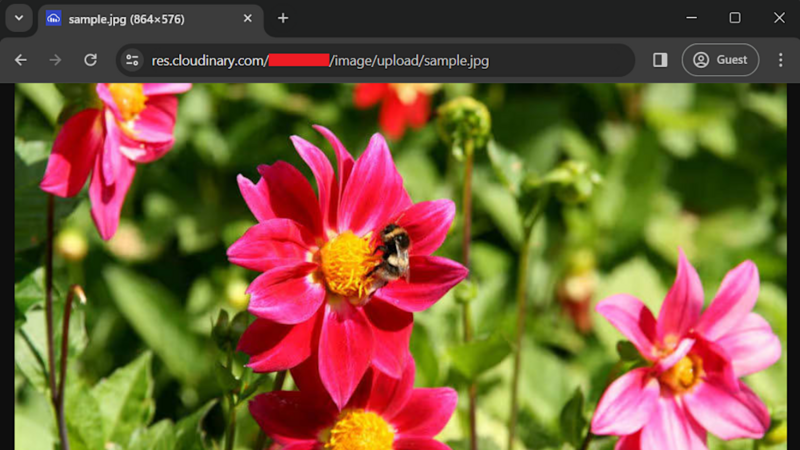Click the Cloudinary favicon on the tab
This screenshot has width=800, height=450.
pyautogui.click(x=54, y=18)
